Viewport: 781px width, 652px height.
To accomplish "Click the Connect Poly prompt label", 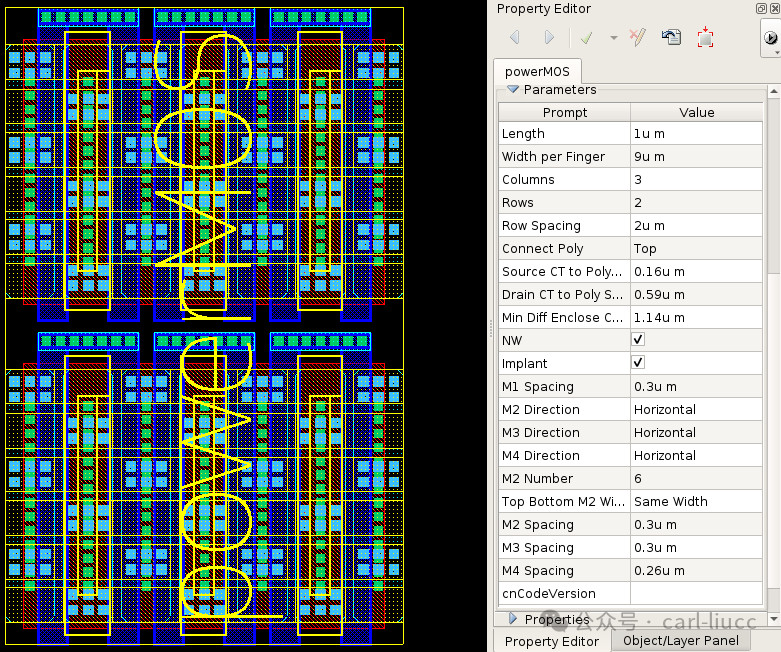I will (x=542, y=249).
